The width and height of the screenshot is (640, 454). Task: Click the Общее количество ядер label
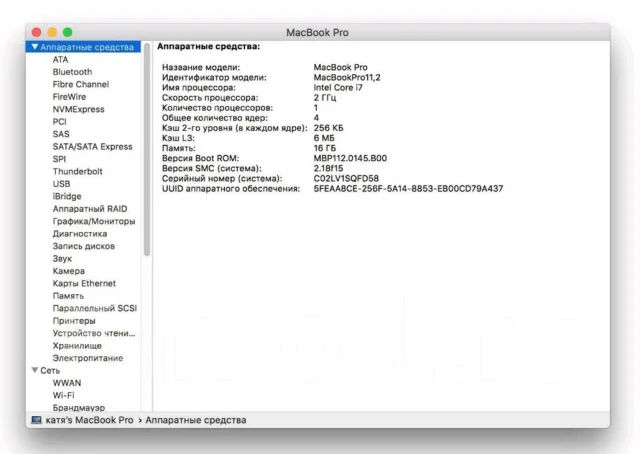[x=215, y=118]
